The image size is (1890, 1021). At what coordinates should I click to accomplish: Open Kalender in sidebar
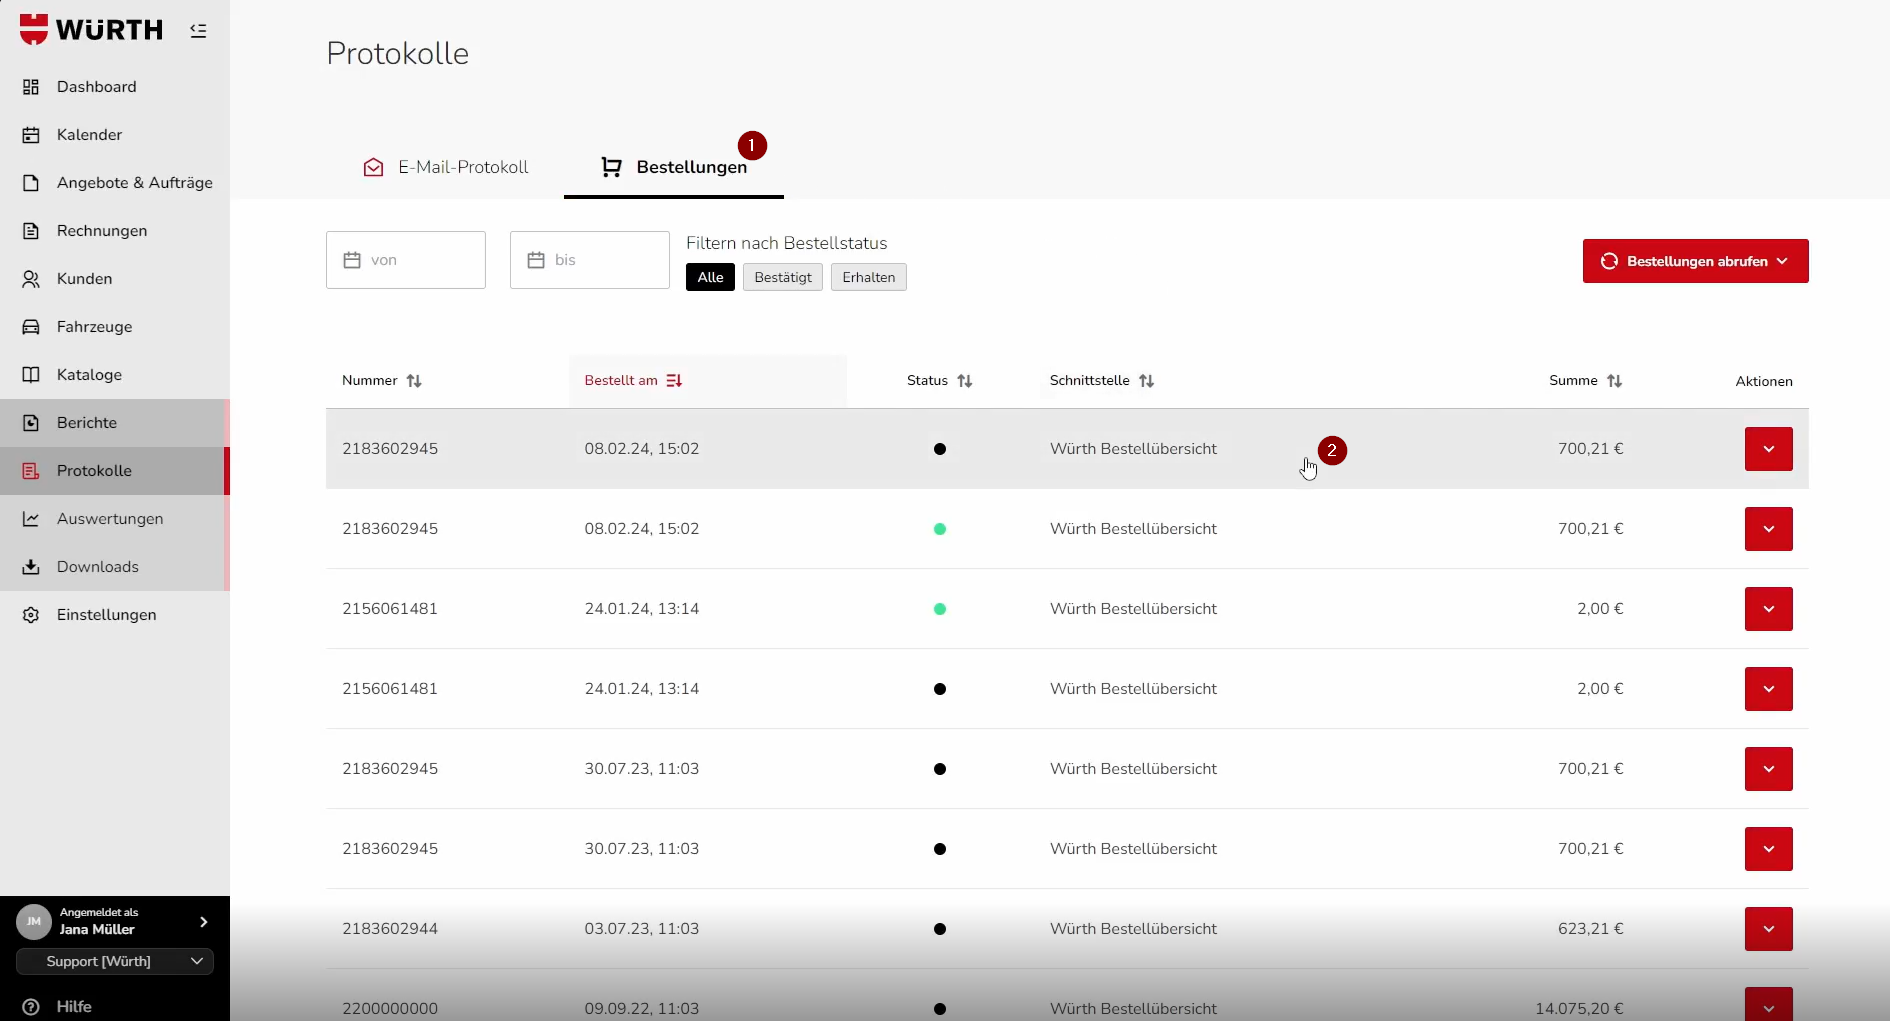pos(115,135)
